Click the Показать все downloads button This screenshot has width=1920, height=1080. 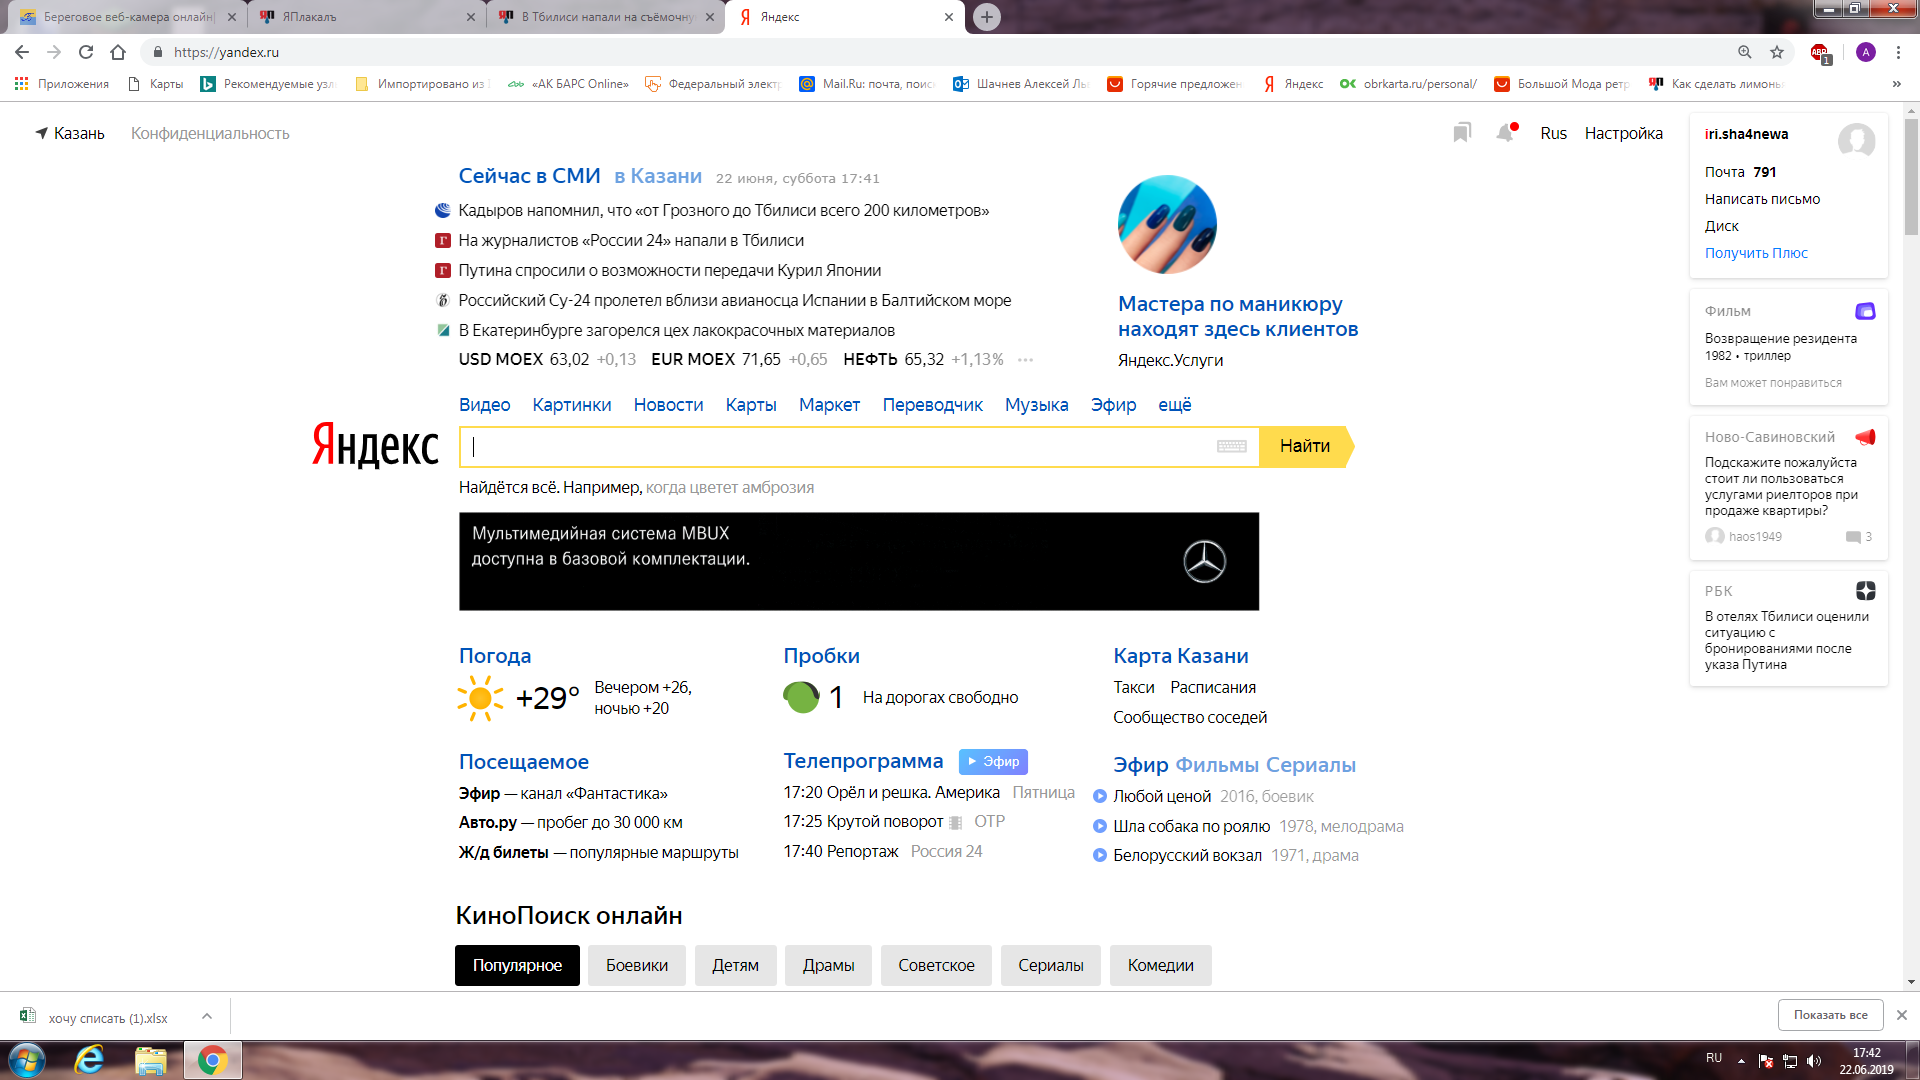[x=1830, y=1015]
